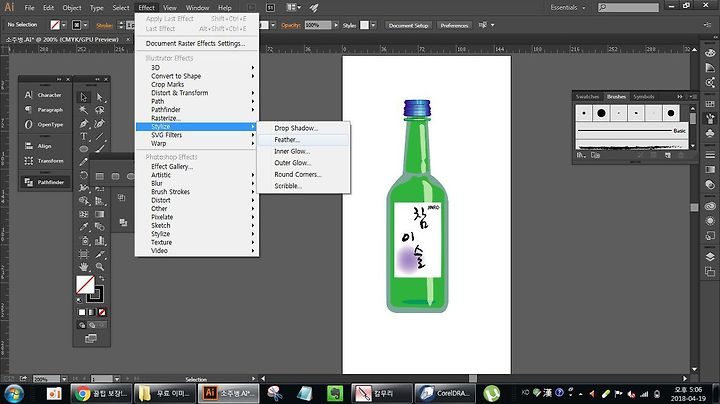
Task: Select the Rotate tool
Action: pos(84,175)
